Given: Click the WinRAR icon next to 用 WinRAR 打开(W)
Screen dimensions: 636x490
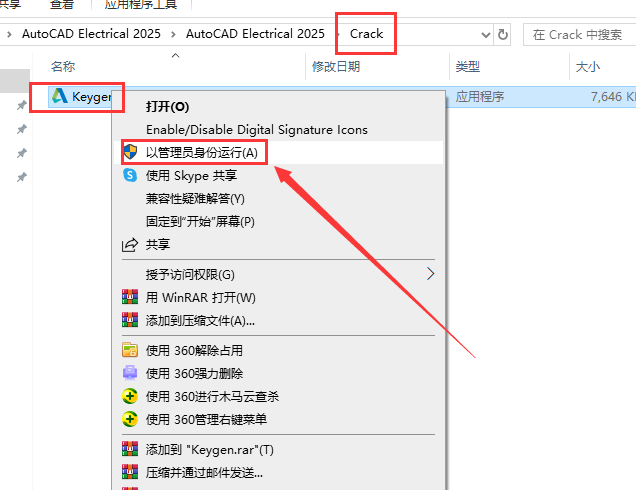Looking at the screenshot, I should pyautogui.click(x=129, y=298).
